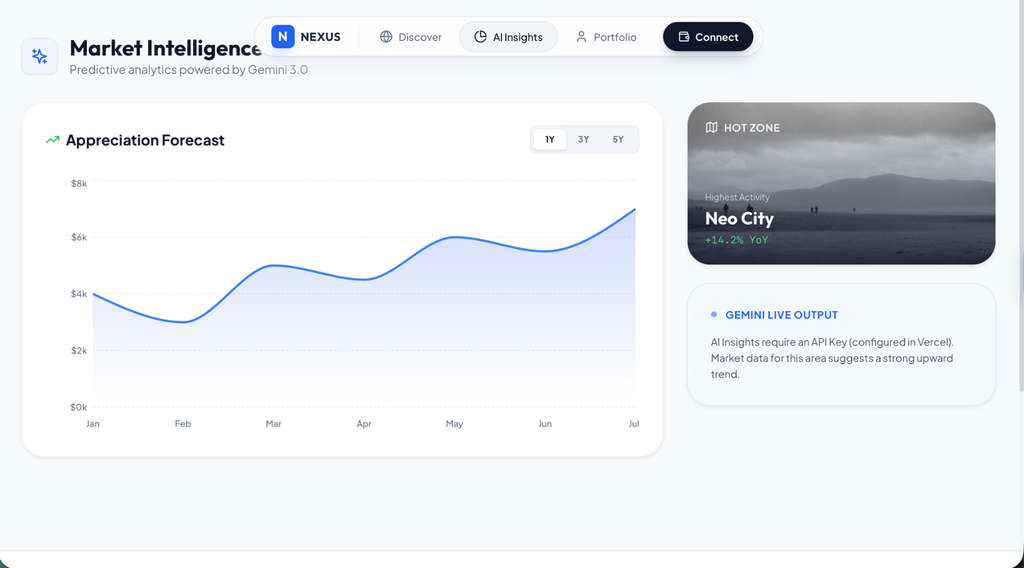The image size is (1024, 568).
Task: Click the globe icon in the navigation bar
Action: (386, 37)
